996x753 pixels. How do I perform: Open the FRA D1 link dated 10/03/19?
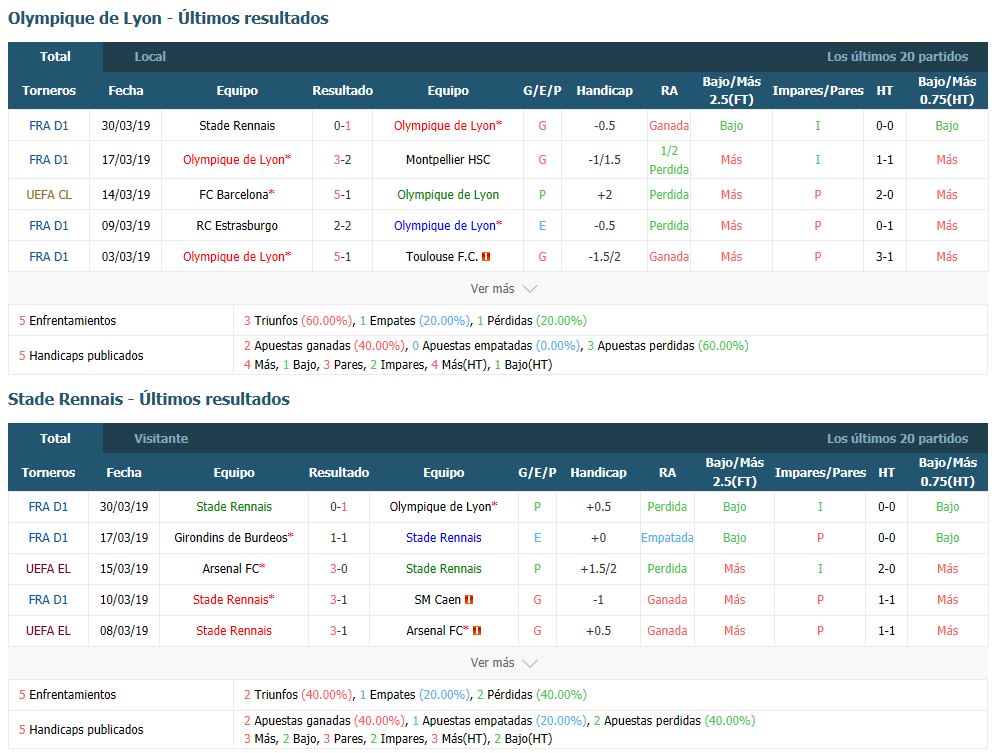coord(48,599)
